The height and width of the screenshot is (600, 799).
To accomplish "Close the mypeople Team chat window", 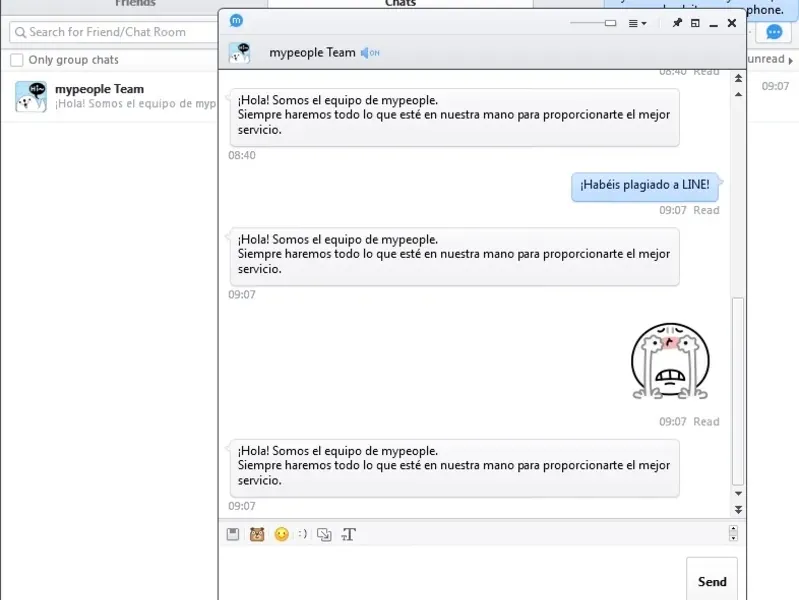I will (732, 23).
